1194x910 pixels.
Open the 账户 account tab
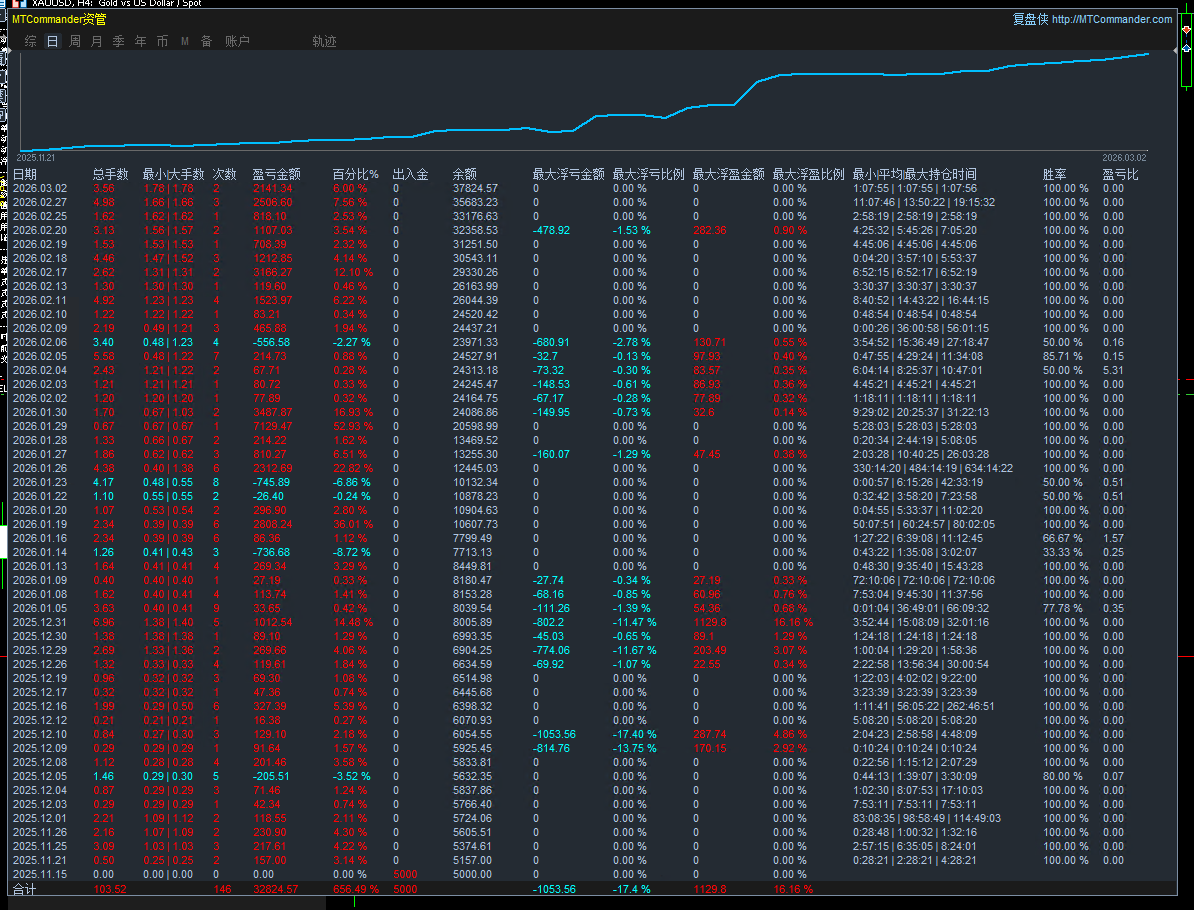[238, 41]
